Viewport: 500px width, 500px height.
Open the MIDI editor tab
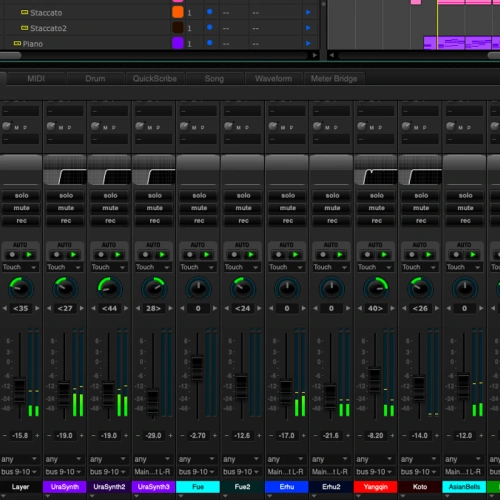click(x=36, y=79)
